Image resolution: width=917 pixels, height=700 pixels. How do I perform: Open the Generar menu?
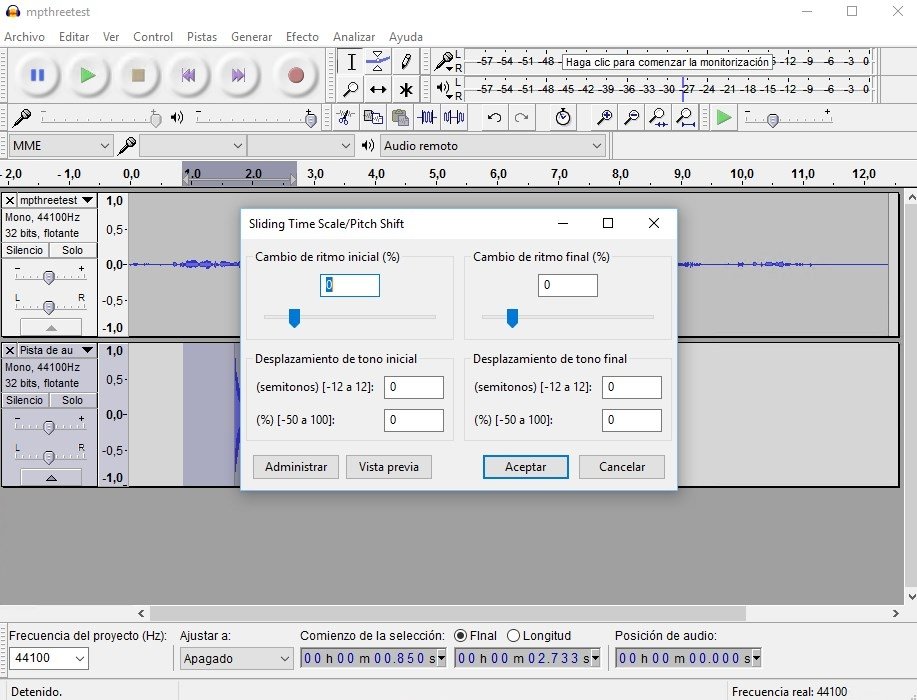(x=251, y=37)
